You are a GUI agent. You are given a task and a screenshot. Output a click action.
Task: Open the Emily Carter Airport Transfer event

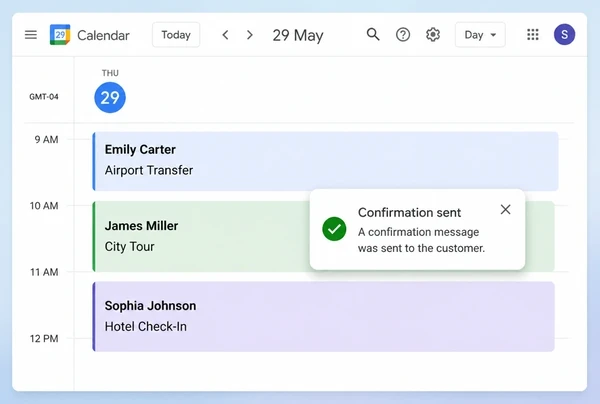click(x=325, y=161)
